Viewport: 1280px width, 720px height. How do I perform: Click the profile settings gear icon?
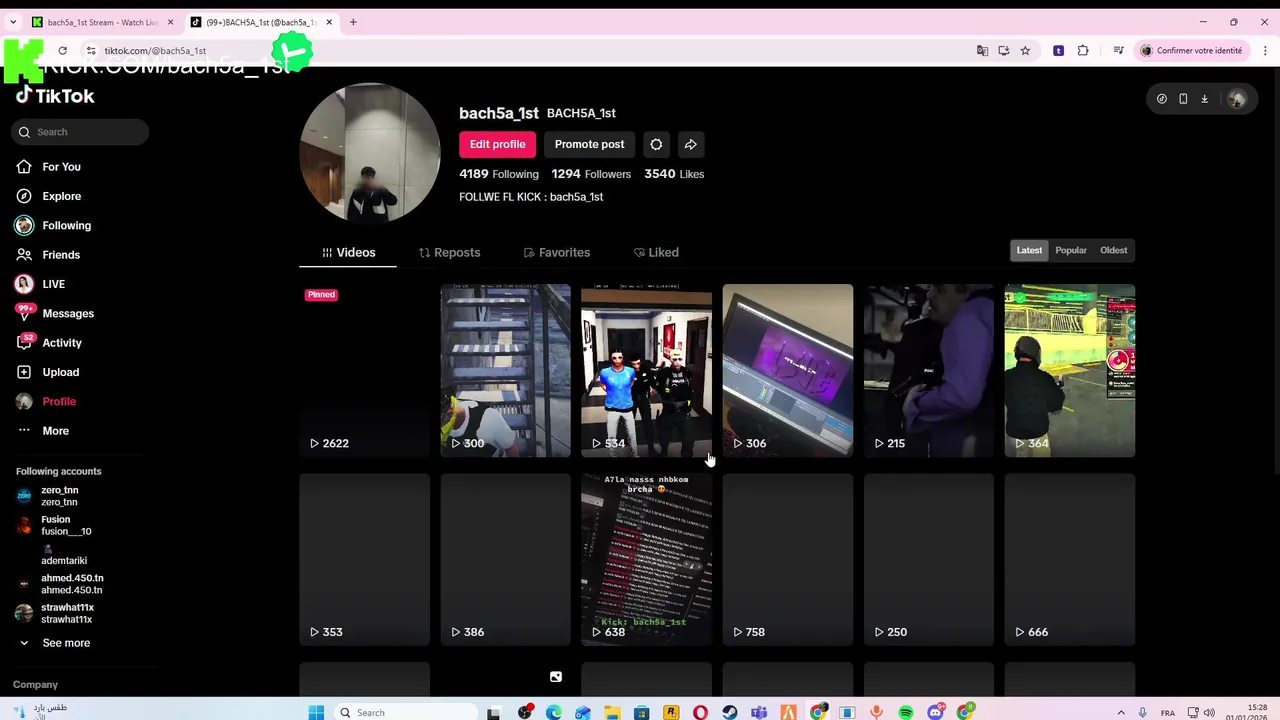656,144
